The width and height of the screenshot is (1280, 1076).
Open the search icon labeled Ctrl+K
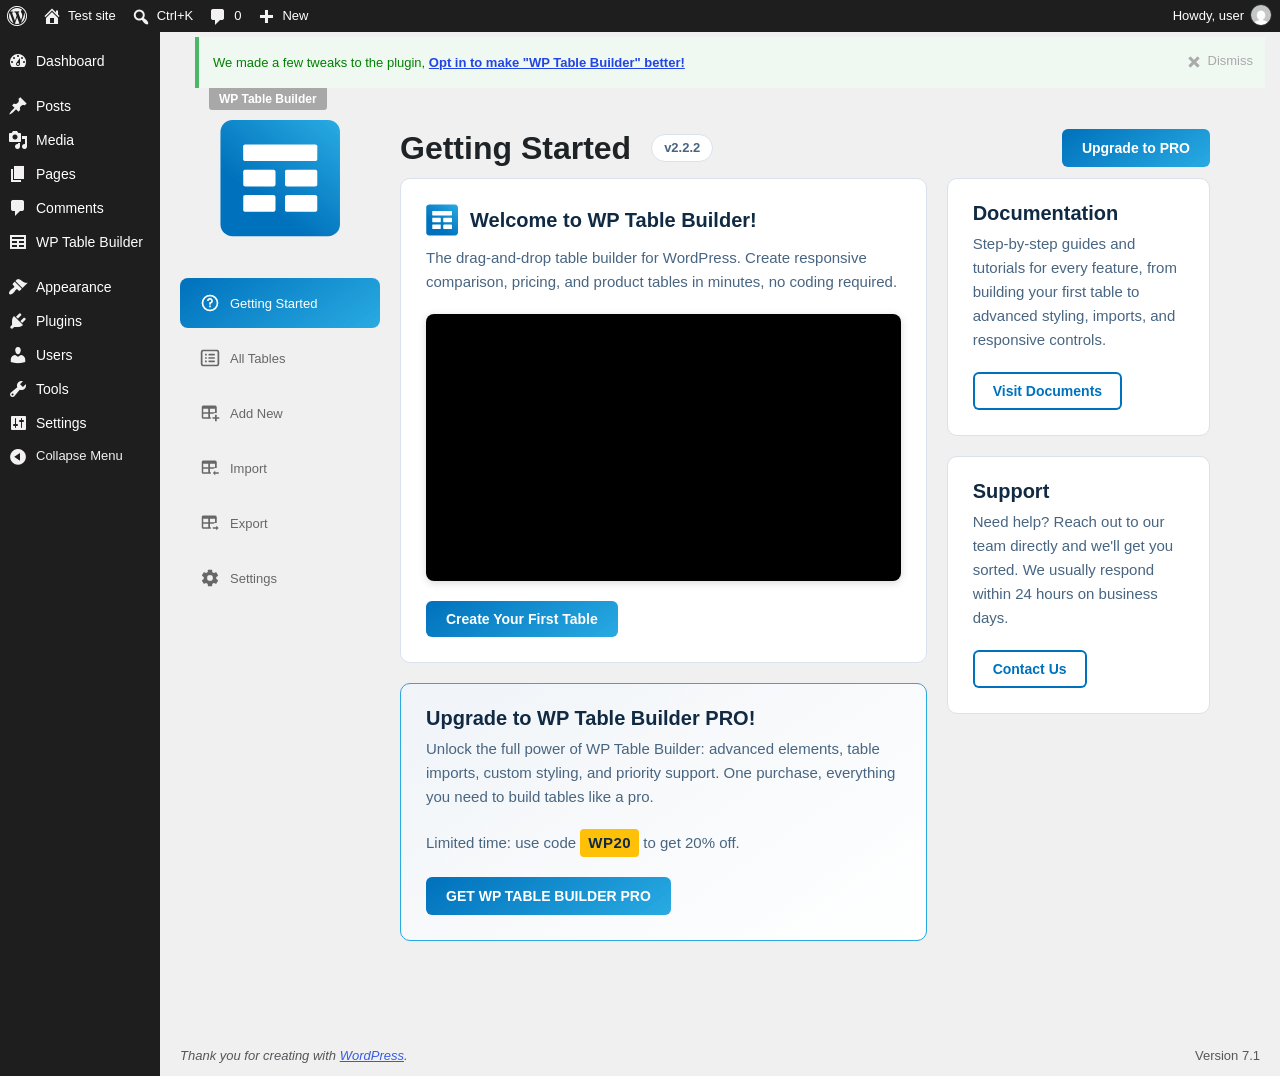click(x=141, y=16)
